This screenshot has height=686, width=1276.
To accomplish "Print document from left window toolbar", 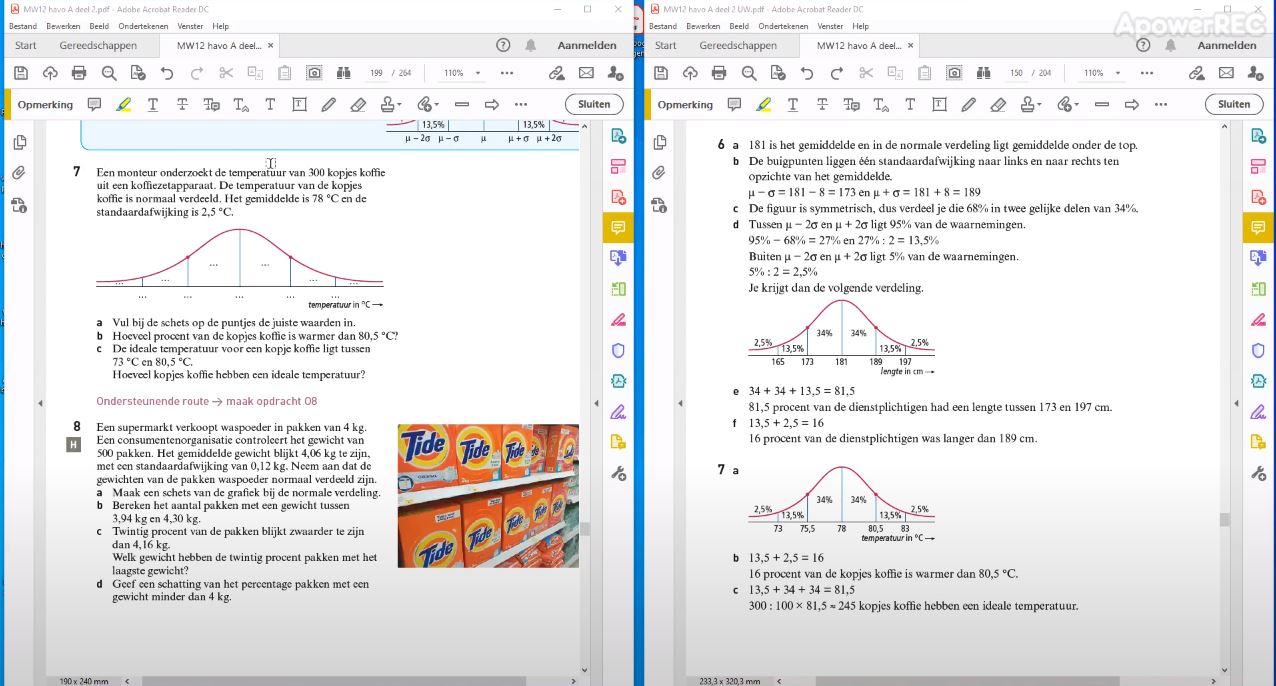I will (x=79, y=73).
